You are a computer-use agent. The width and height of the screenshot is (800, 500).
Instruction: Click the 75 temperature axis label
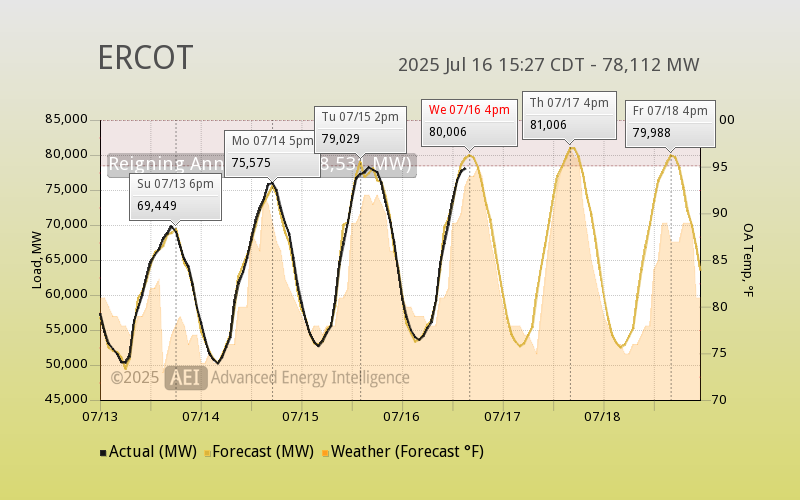720,353
